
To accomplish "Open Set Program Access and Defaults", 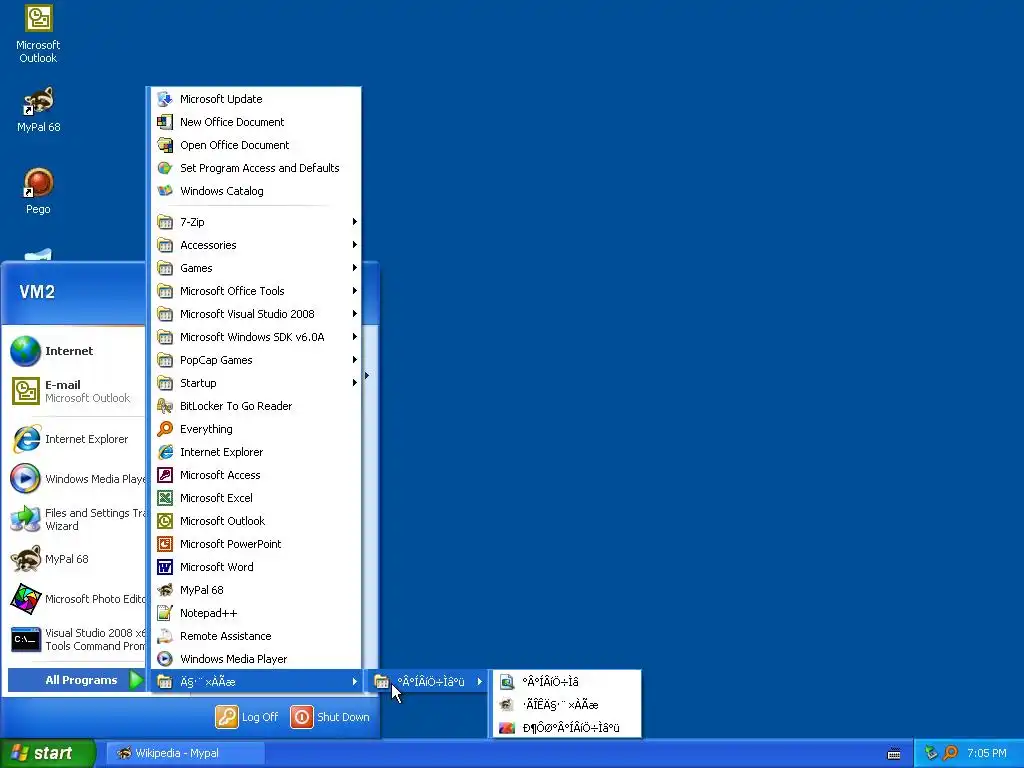I will [256, 168].
